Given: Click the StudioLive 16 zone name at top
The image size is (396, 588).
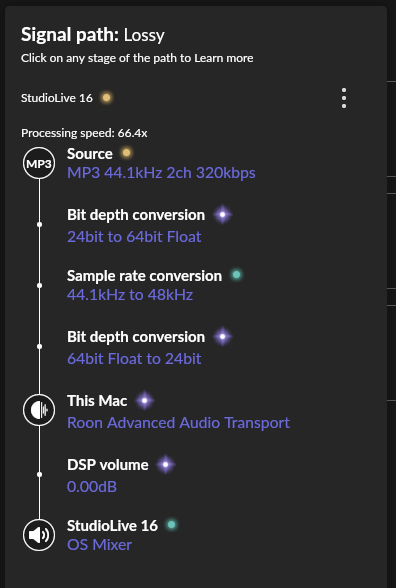Looking at the screenshot, I should tap(57, 98).
